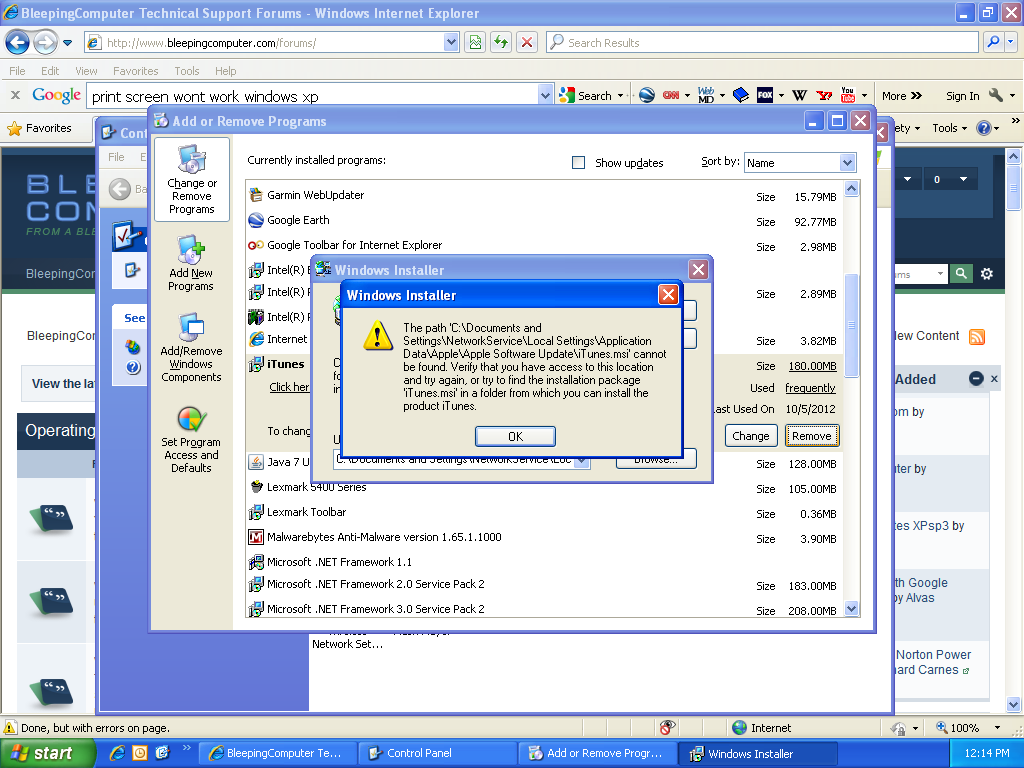The height and width of the screenshot is (768, 1024).
Task: Open the Help menu
Action: pos(225,71)
